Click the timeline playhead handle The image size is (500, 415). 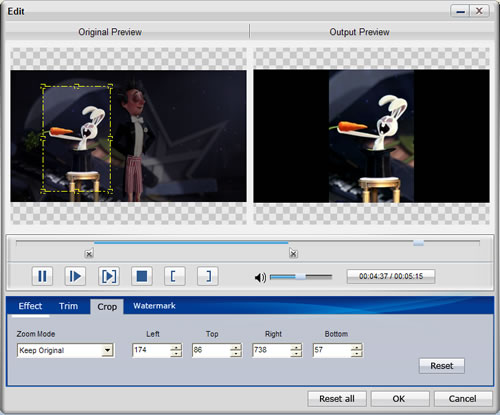click(x=418, y=243)
